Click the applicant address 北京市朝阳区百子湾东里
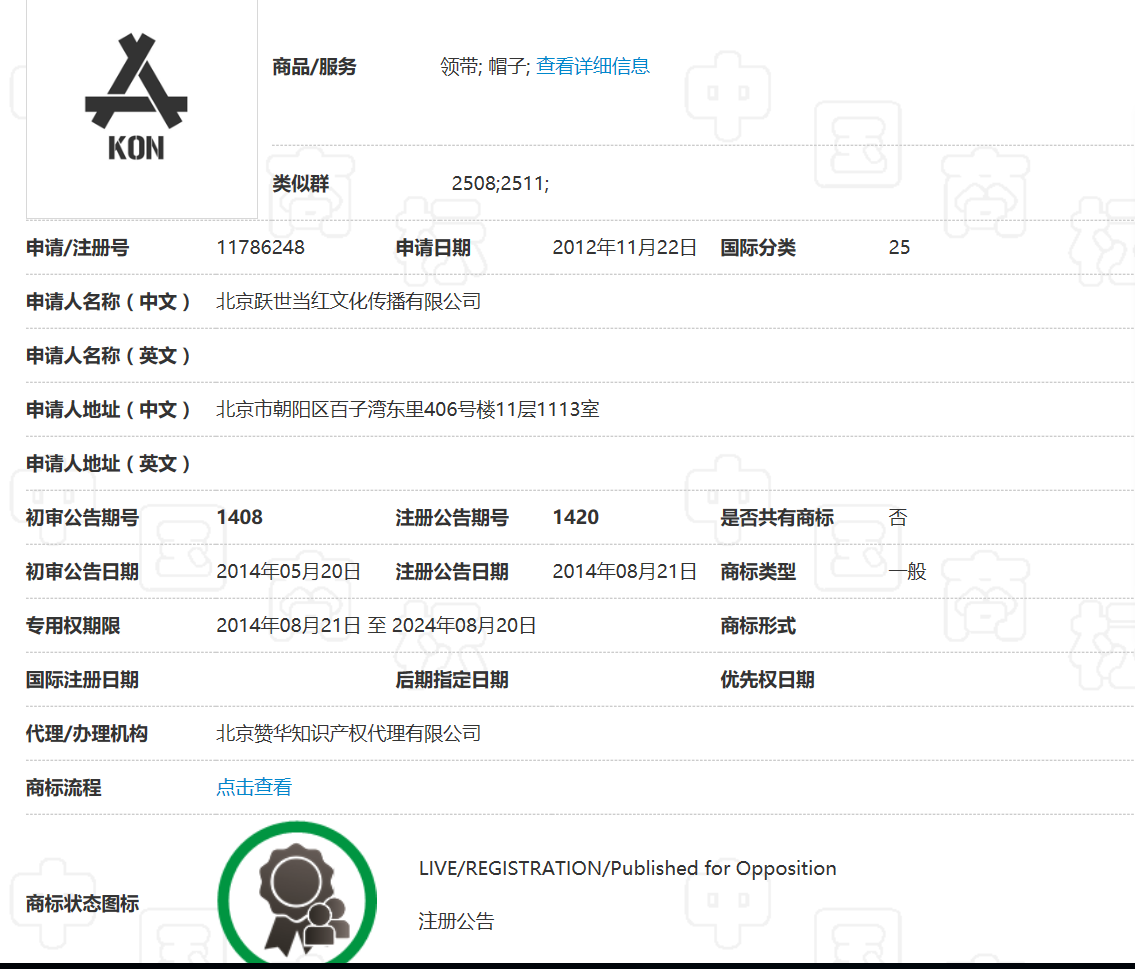Viewport: 1135px width, 969px height. [408, 410]
